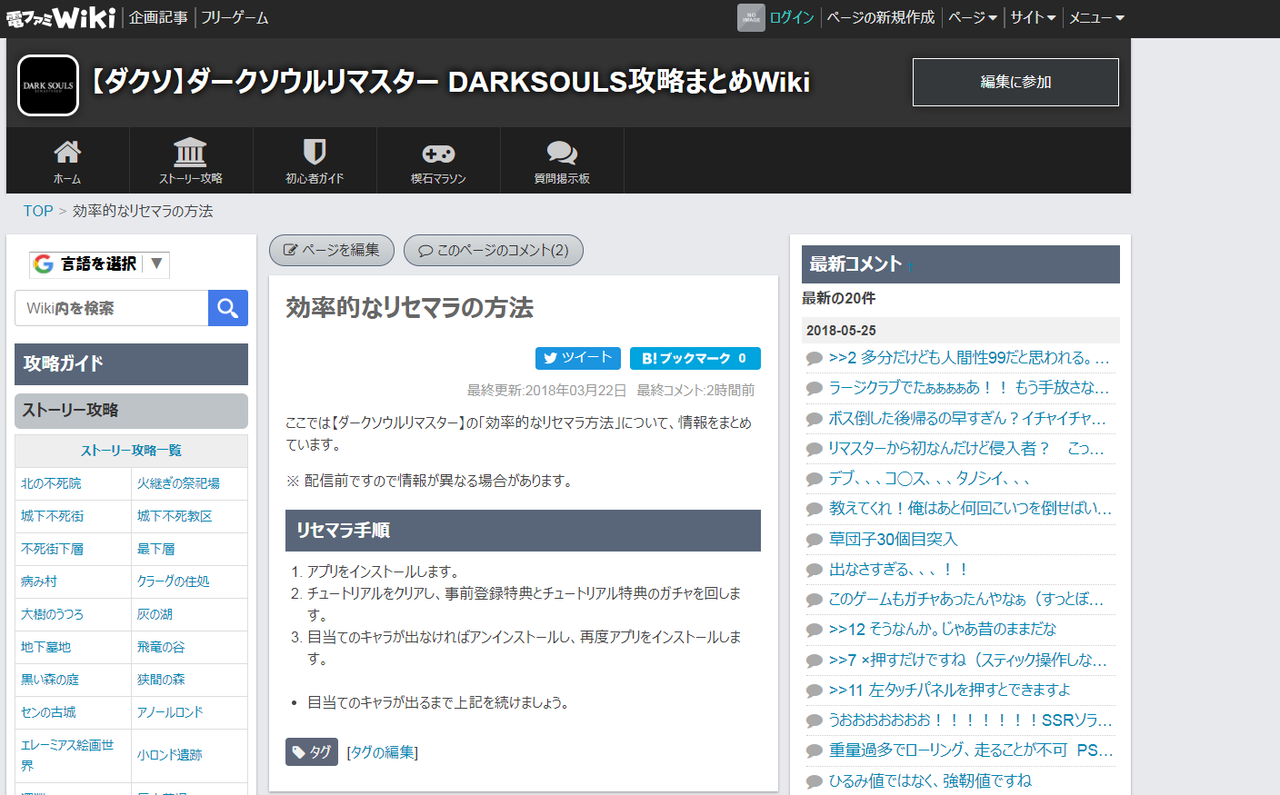The width and height of the screenshot is (1280, 795).
Task: Open 灰の湖 link
Action: pyautogui.click(x=155, y=614)
